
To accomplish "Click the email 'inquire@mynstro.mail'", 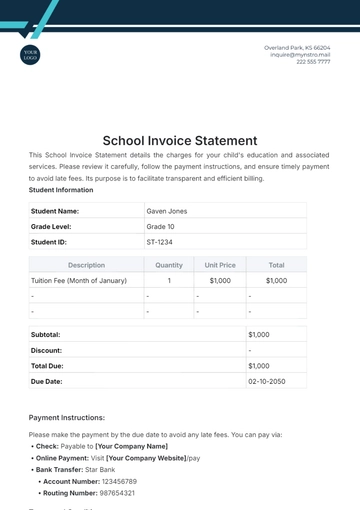I will (300, 55).
